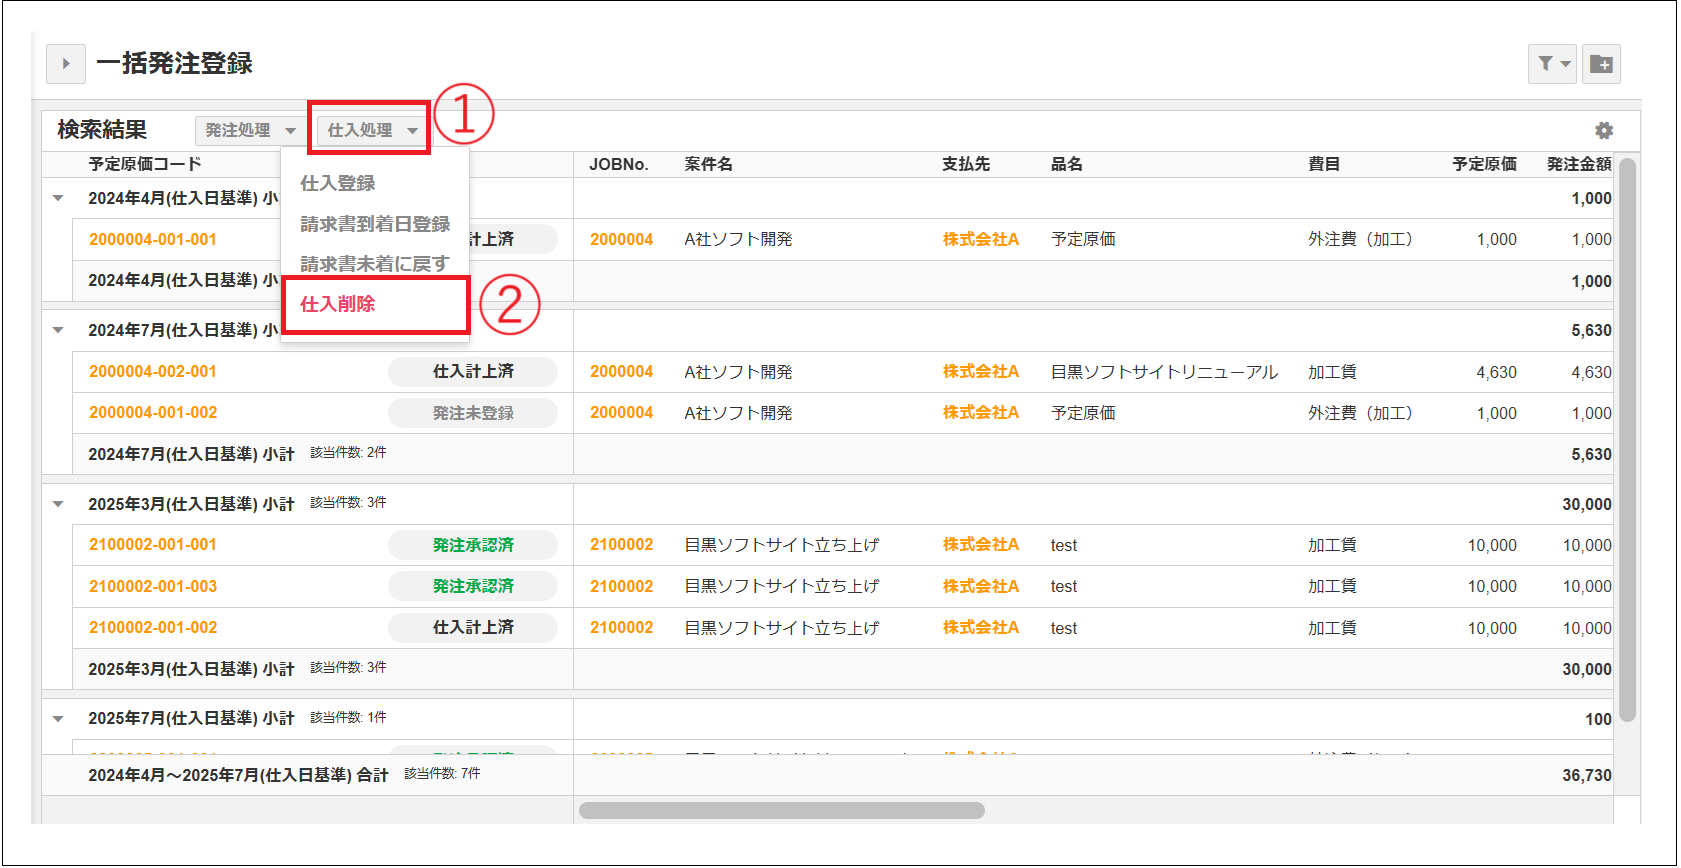The height and width of the screenshot is (868, 1681).
Task: Expand the side panel arrow button
Action: tap(66, 64)
